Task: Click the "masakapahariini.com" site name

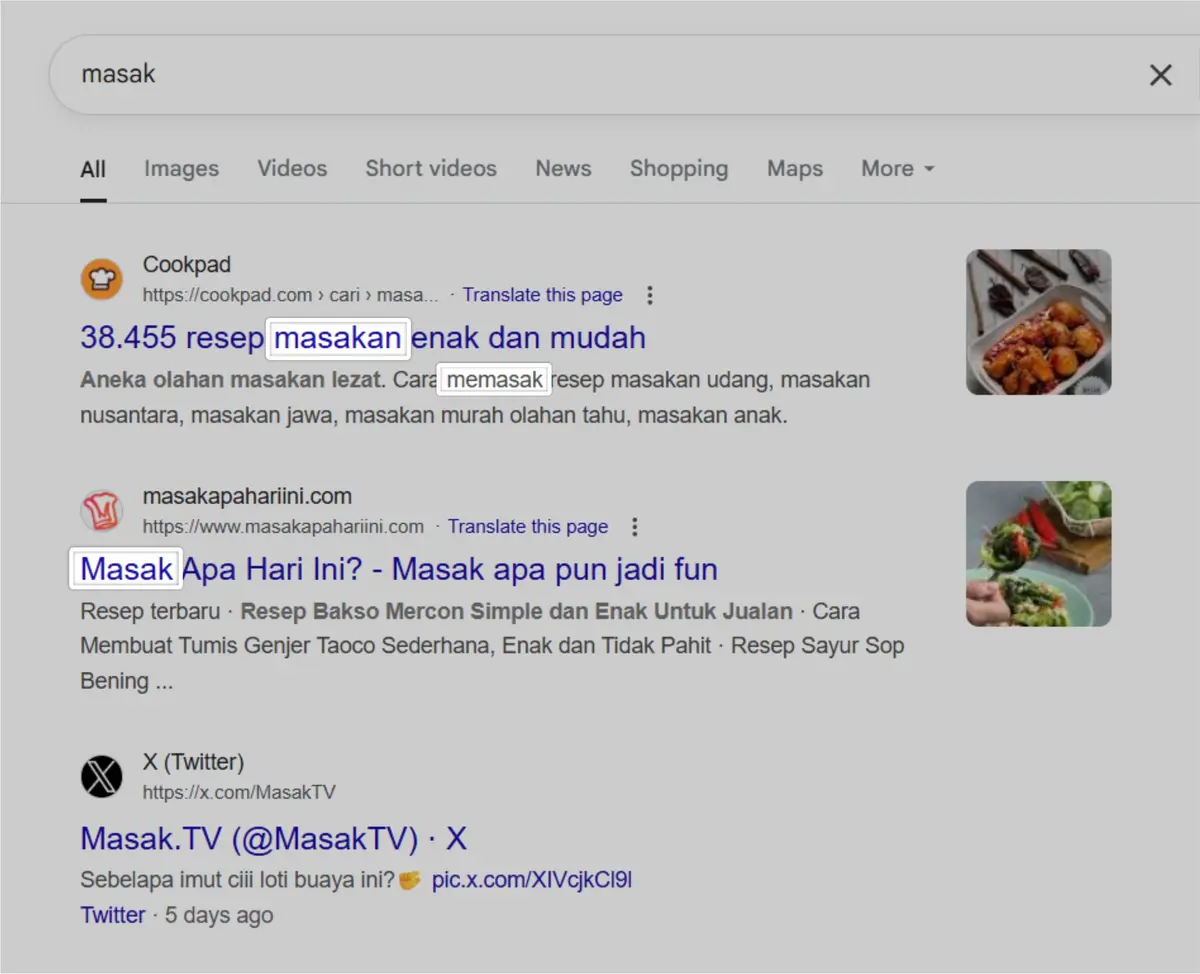Action: tap(247, 496)
